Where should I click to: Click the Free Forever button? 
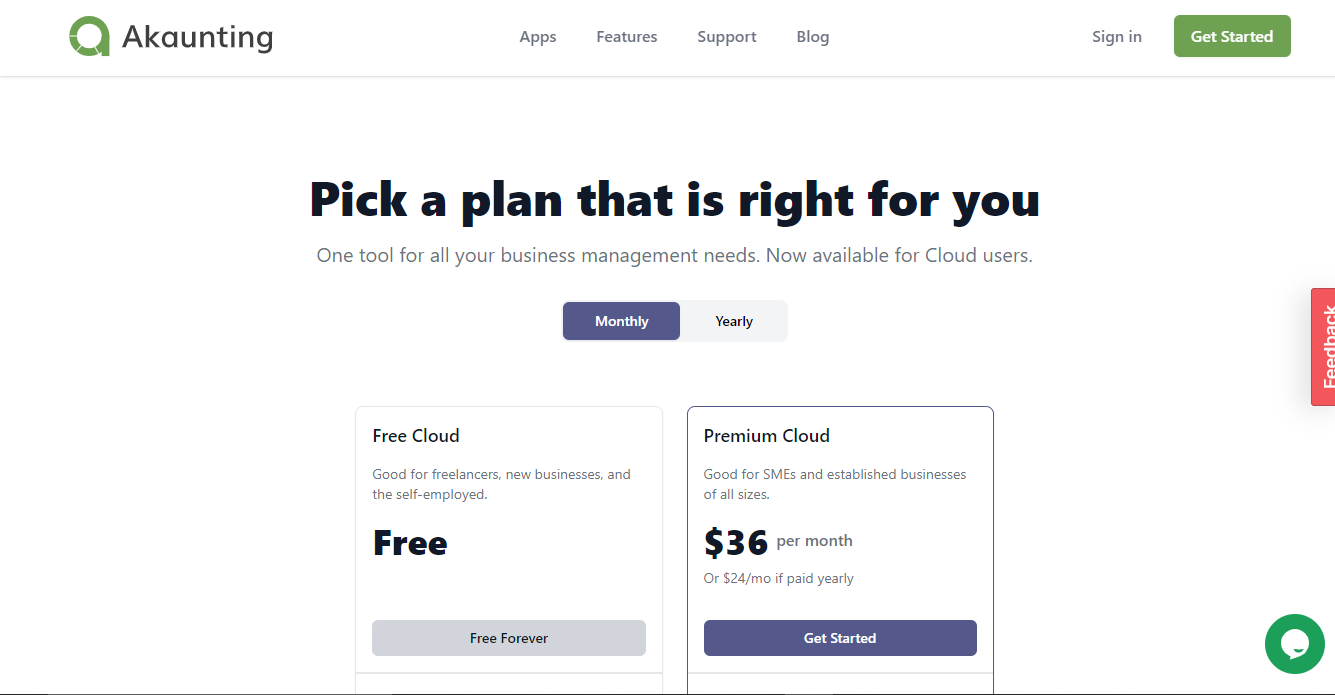508,638
